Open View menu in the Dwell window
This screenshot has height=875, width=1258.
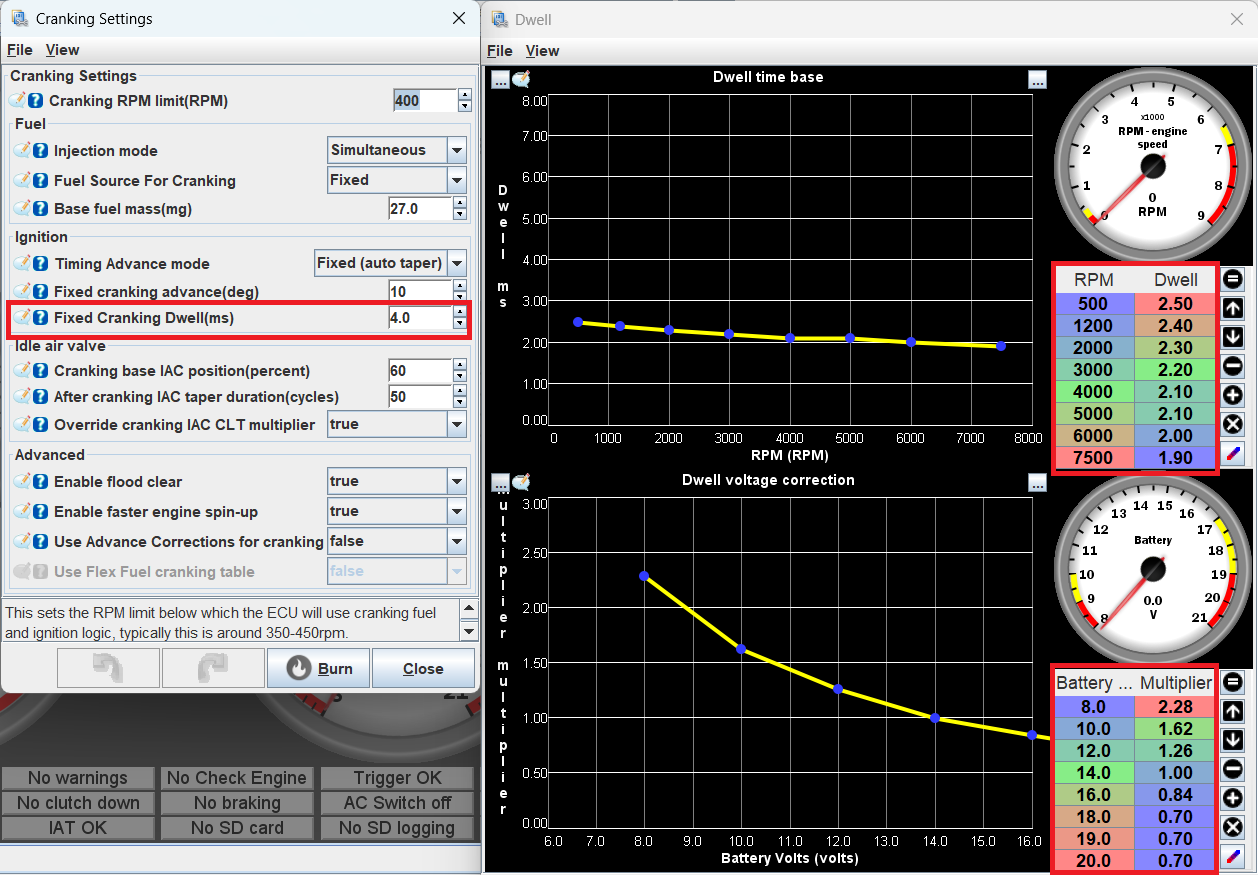[x=542, y=51]
